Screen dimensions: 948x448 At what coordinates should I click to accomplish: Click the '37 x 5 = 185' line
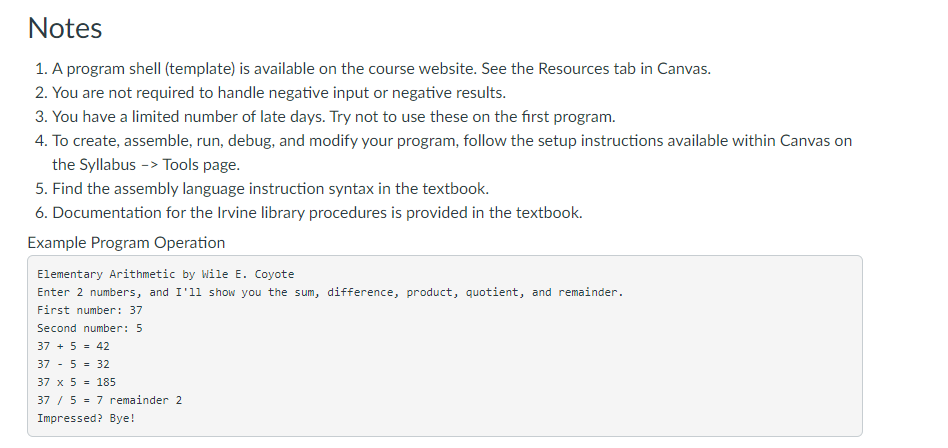click(x=76, y=382)
